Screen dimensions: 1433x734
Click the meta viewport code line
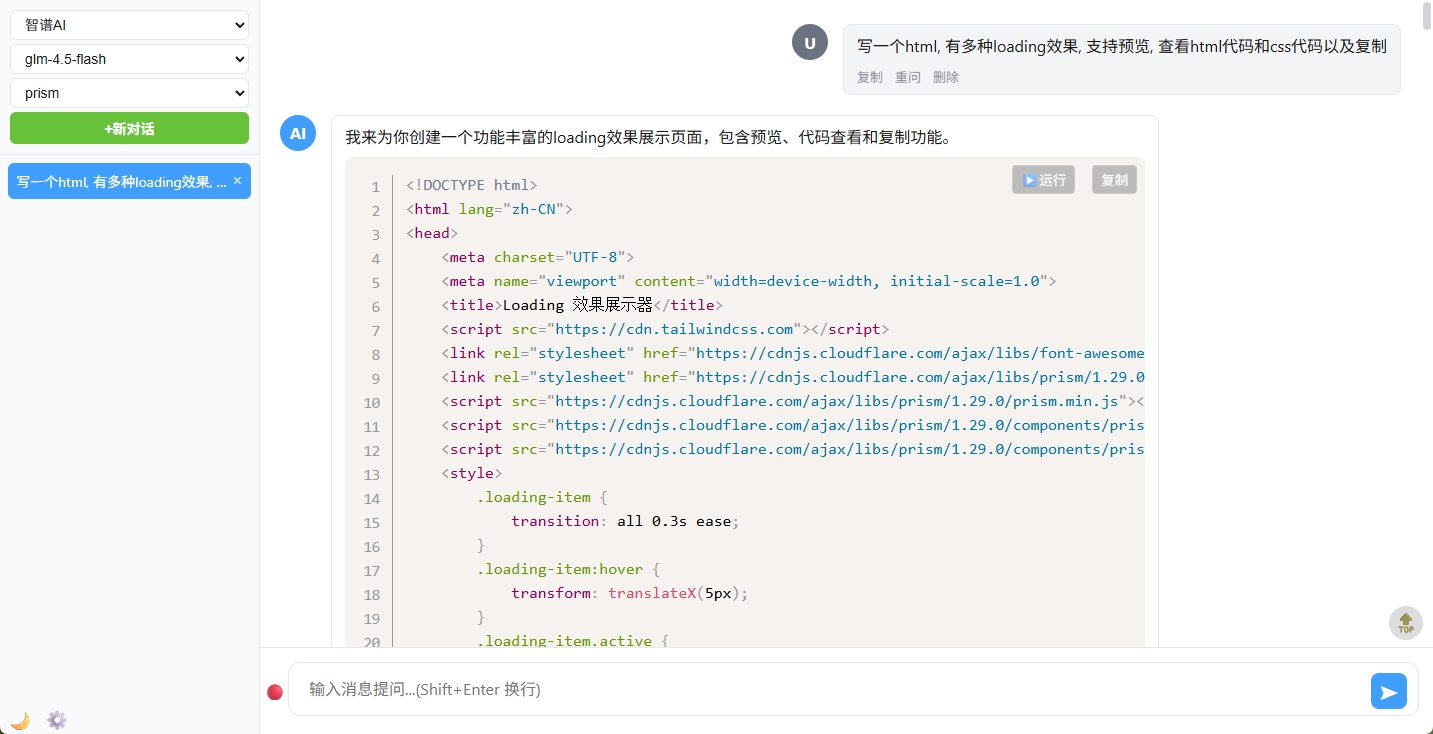pyautogui.click(x=749, y=281)
